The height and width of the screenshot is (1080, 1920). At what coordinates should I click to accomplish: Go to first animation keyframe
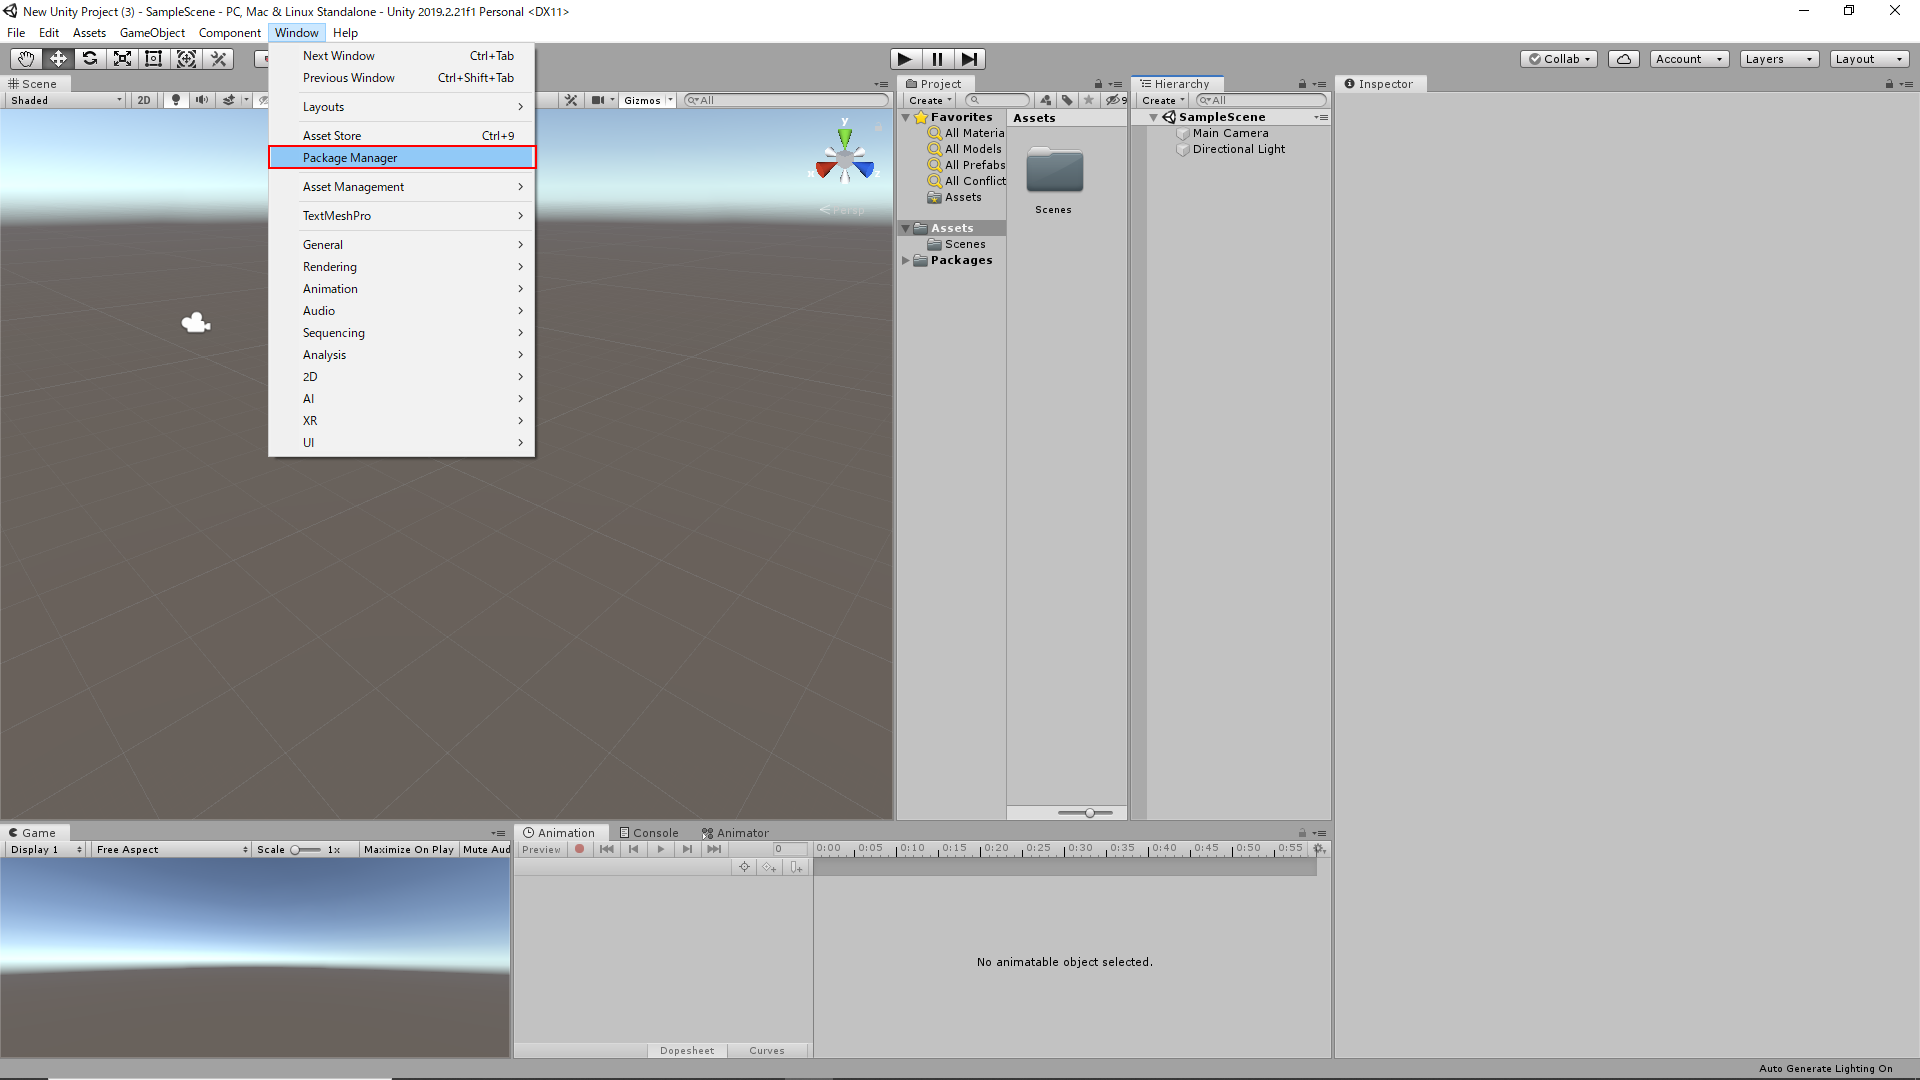[607, 849]
